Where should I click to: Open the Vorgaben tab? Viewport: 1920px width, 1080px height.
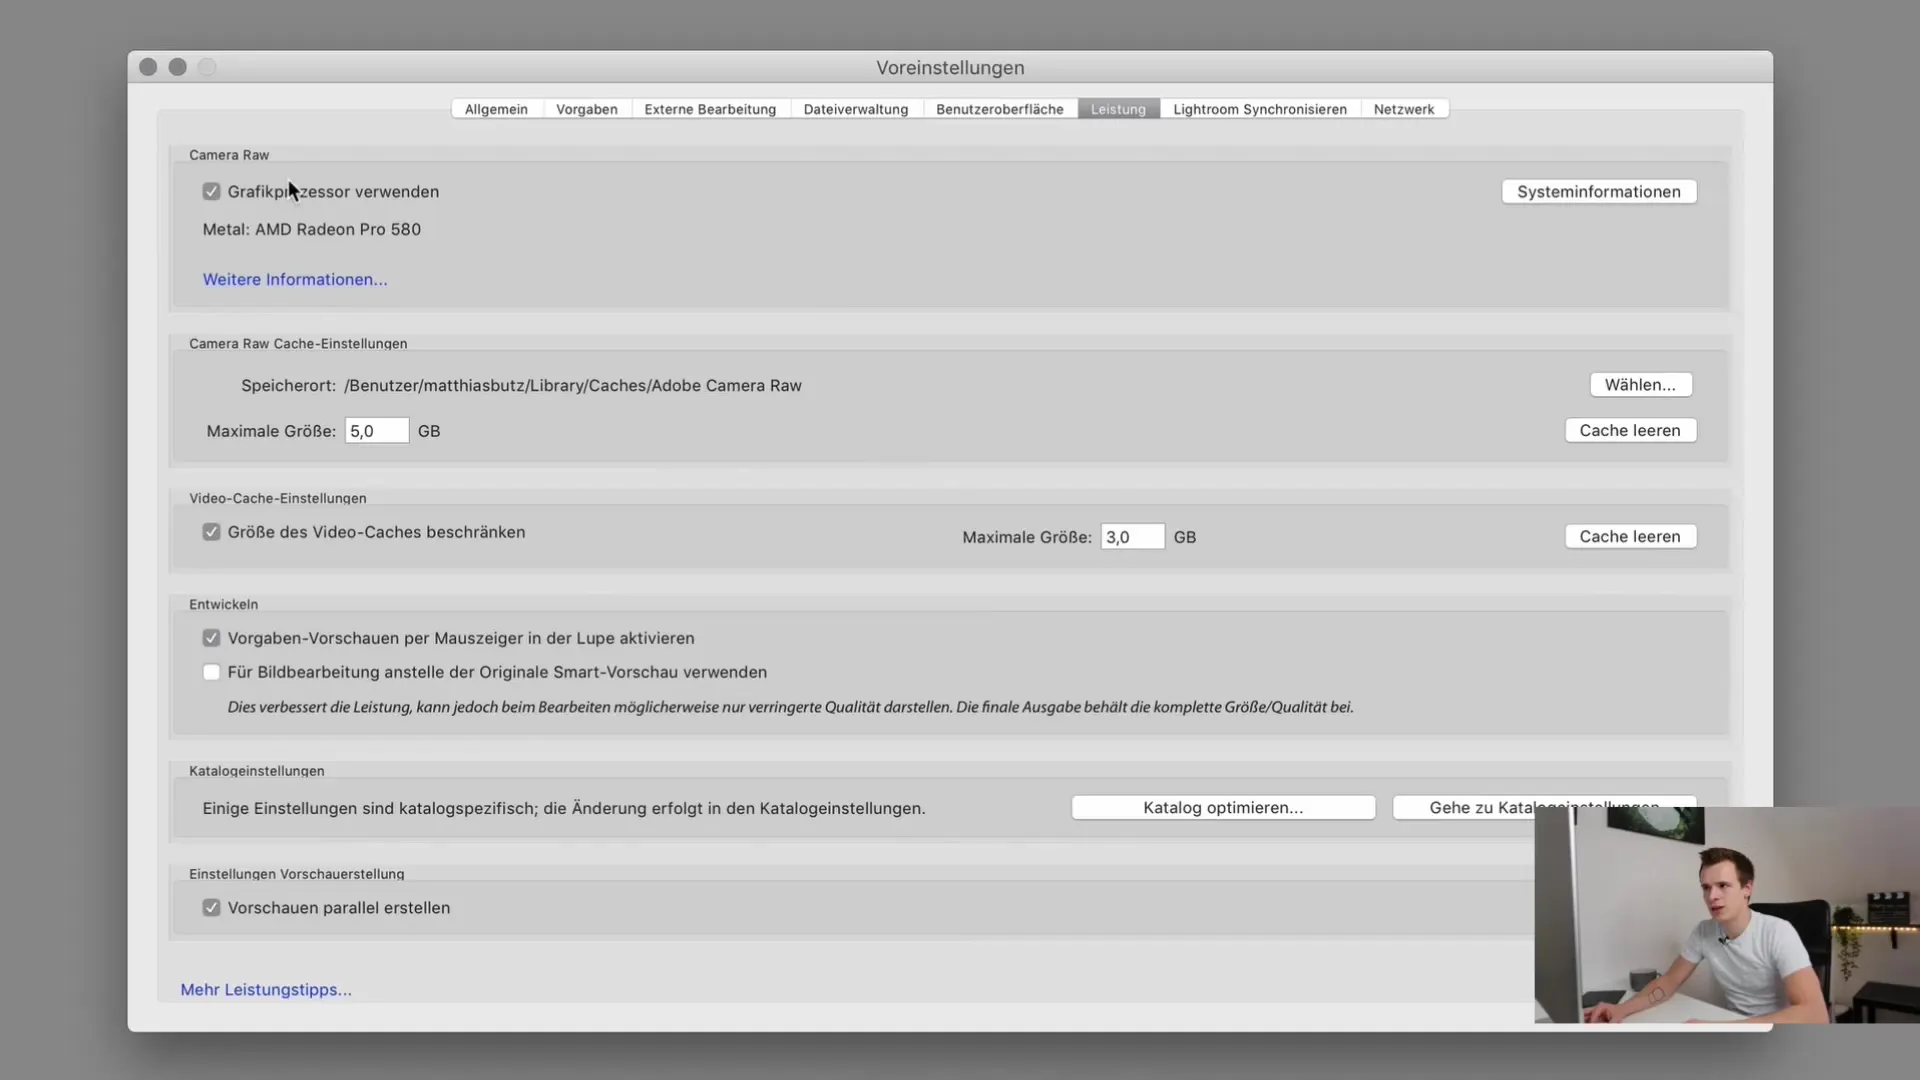587,109
